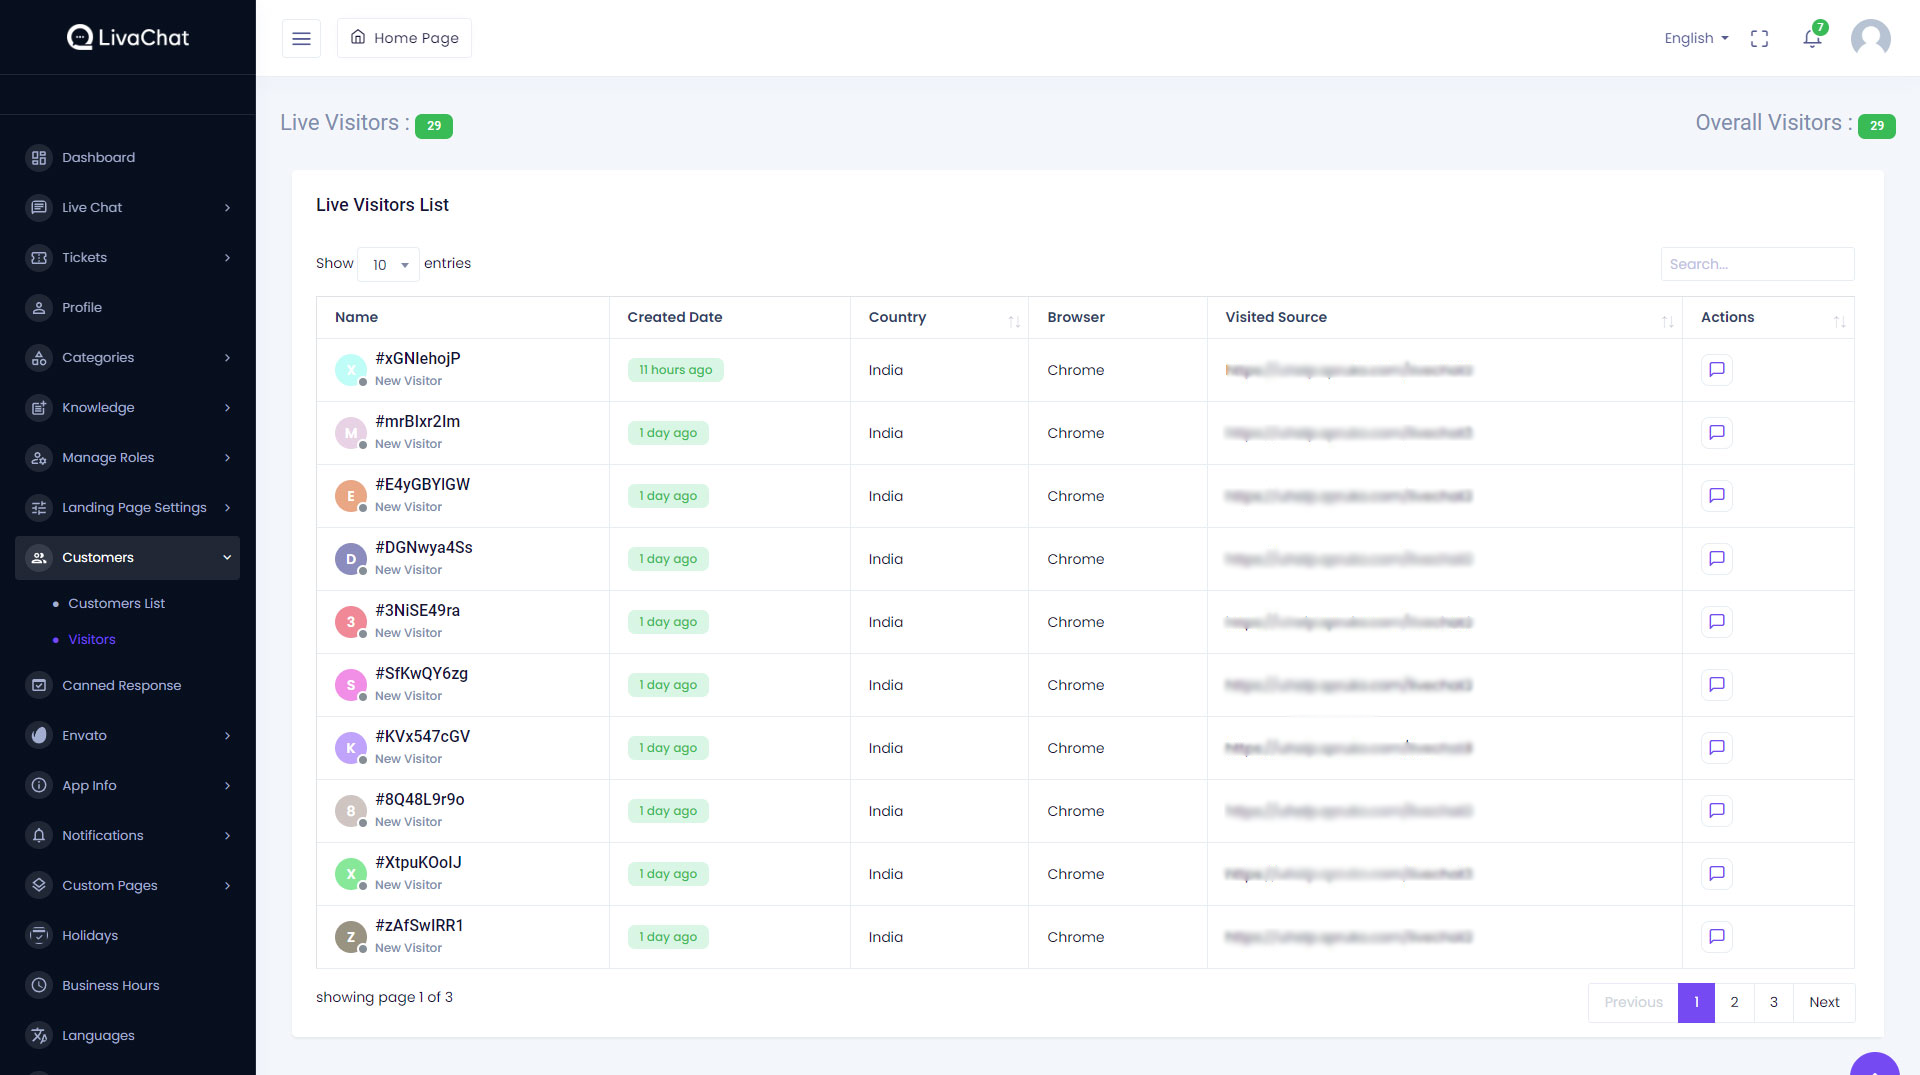Click the Dashboard sidebar icon

pos(39,158)
